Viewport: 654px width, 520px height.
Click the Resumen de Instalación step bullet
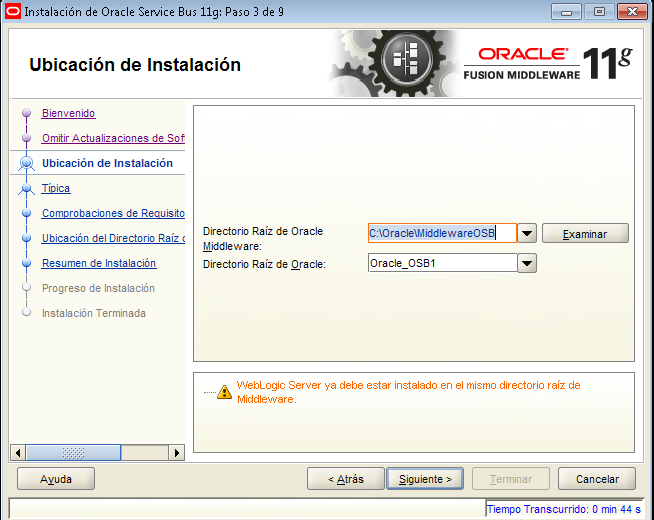(x=27, y=263)
